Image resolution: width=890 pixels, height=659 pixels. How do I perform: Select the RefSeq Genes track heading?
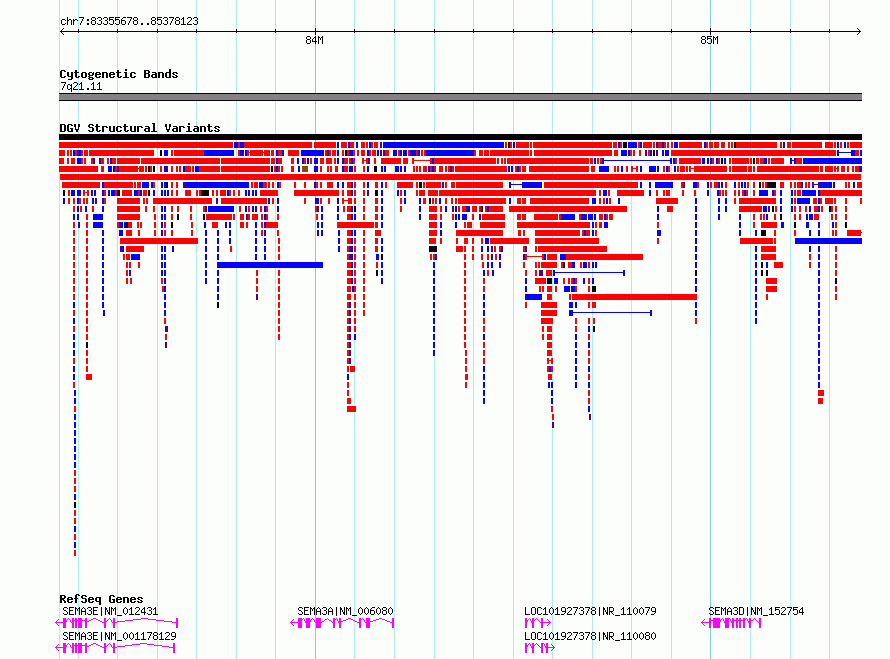click(101, 599)
